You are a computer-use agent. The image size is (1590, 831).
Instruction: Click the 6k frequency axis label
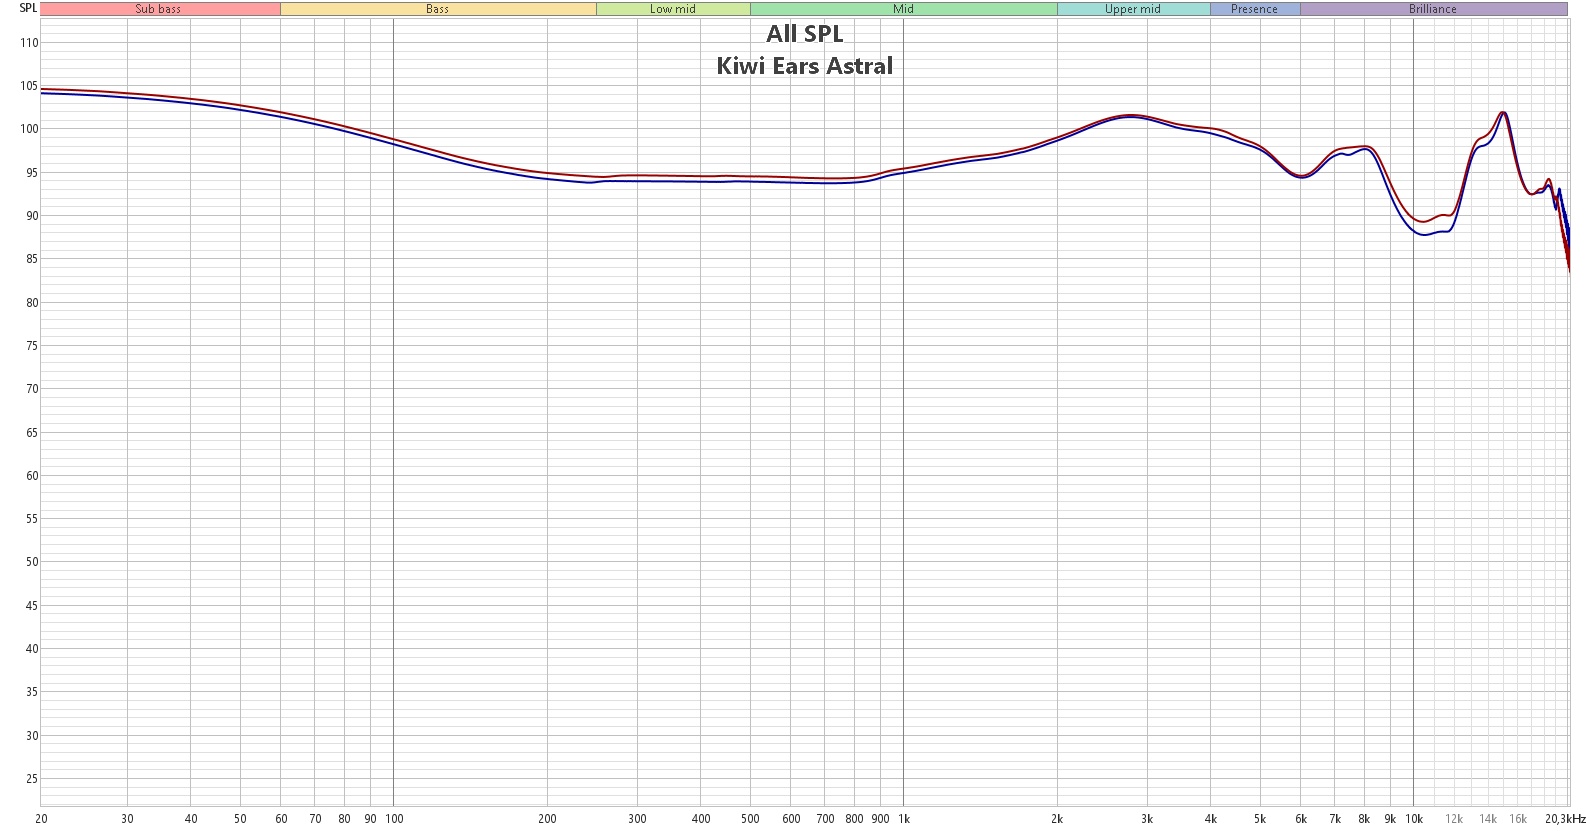[x=1301, y=819]
